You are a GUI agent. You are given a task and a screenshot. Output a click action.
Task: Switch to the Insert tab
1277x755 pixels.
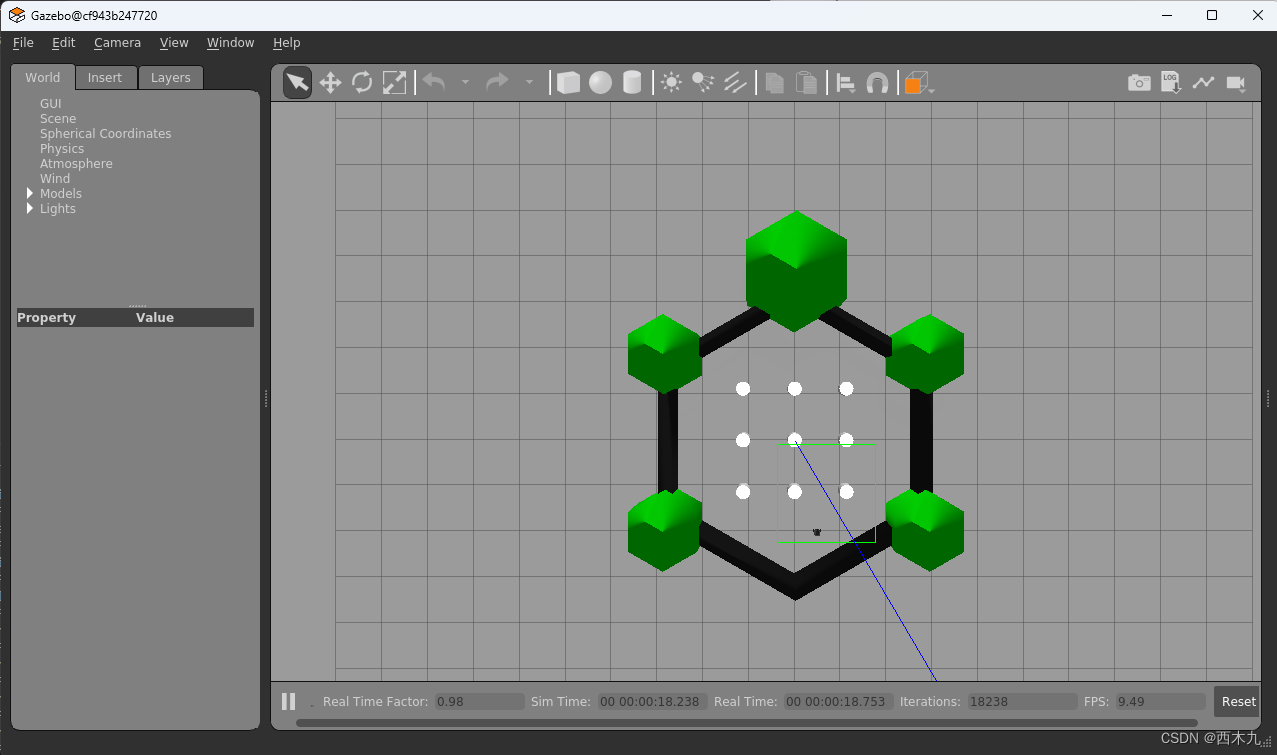pos(105,77)
